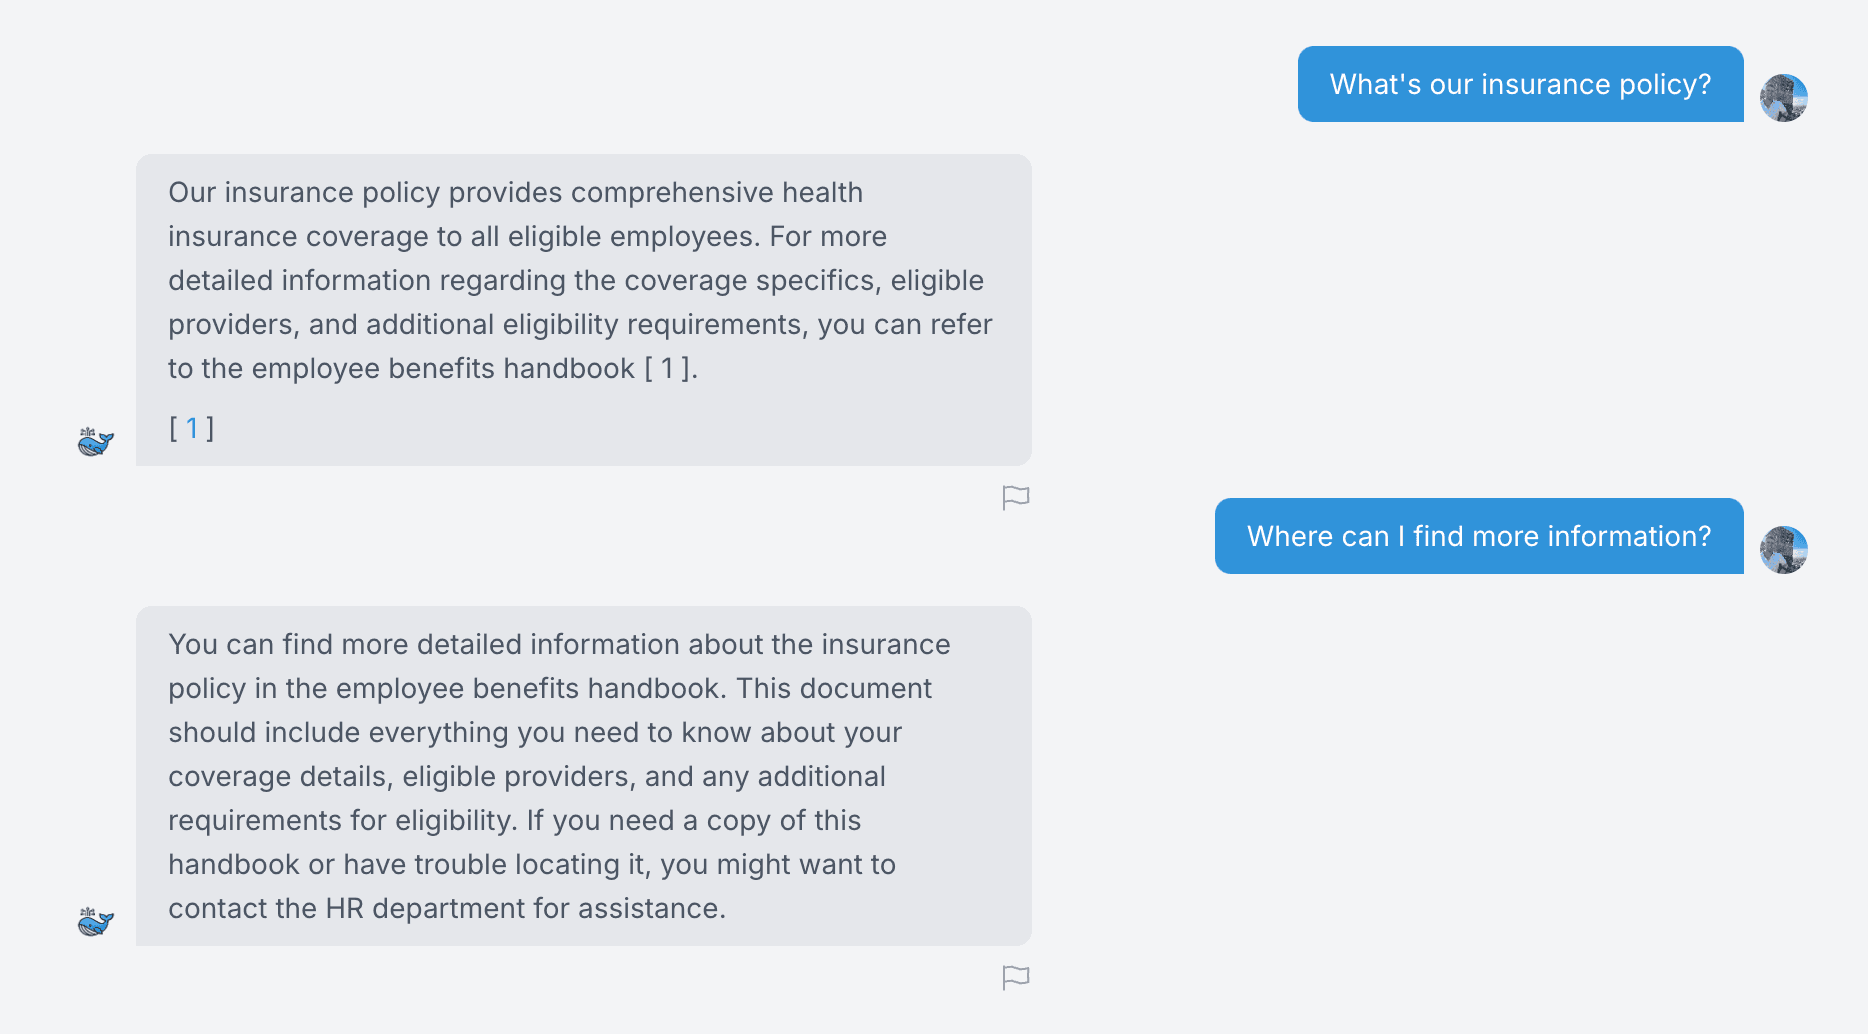This screenshot has height=1034, width=1868.
Task: Flag the second handbook information response
Action: pyautogui.click(x=1016, y=977)
